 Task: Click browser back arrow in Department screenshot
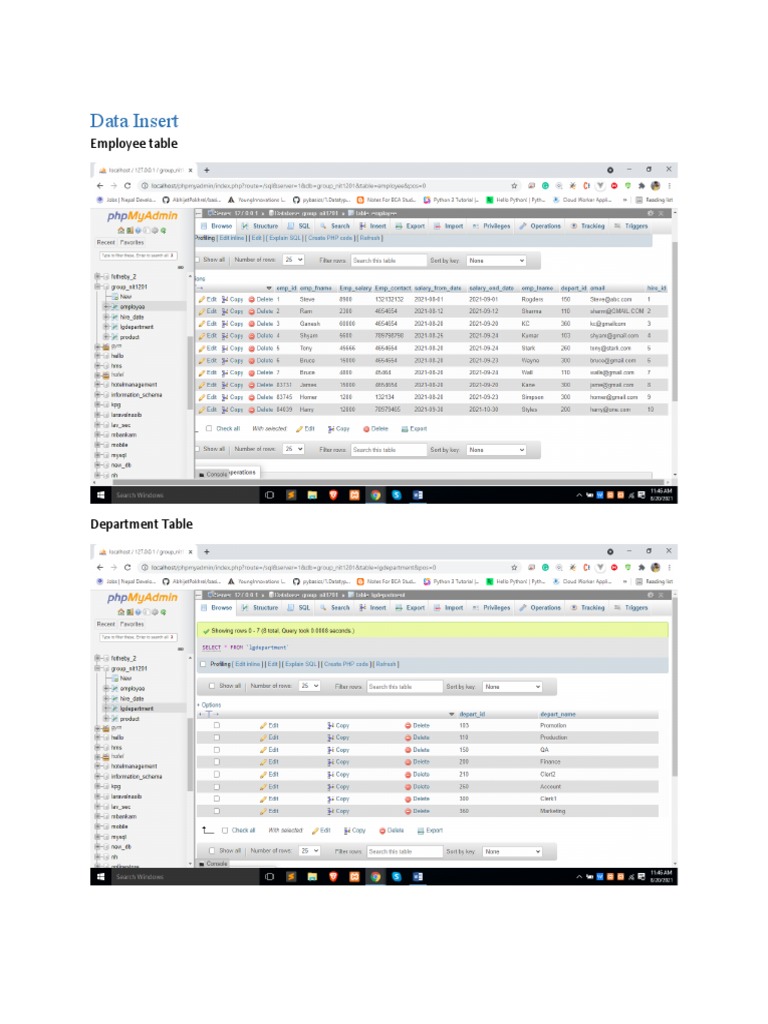coord(100,568)
